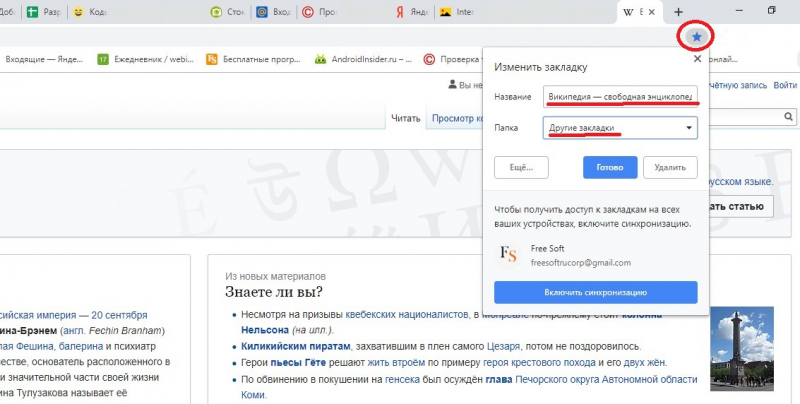Open квебекских националистов link

tap(406, 315)
